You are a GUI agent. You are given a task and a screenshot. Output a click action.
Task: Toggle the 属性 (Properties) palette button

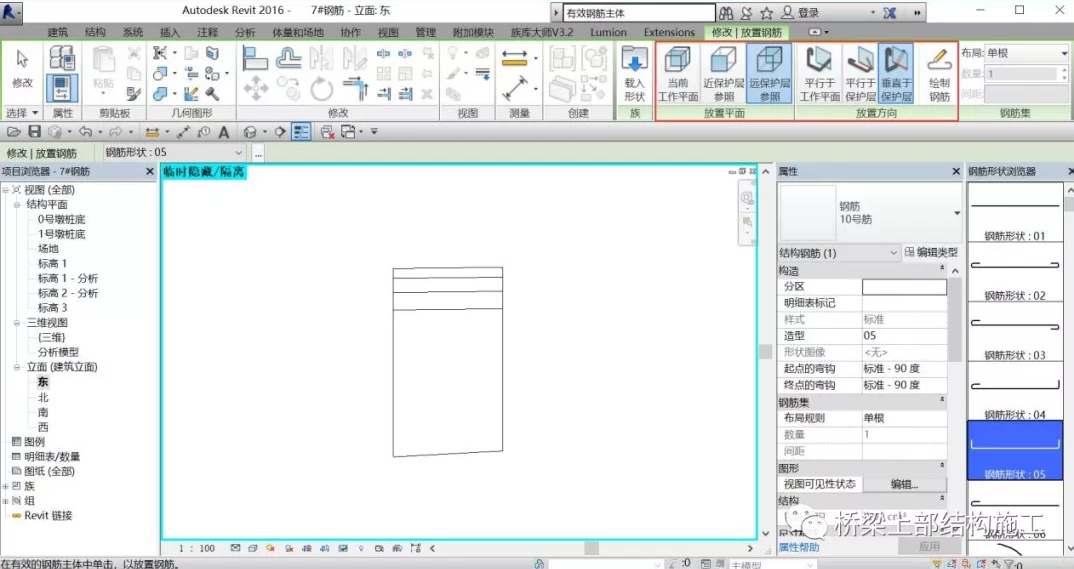point(62,88)
